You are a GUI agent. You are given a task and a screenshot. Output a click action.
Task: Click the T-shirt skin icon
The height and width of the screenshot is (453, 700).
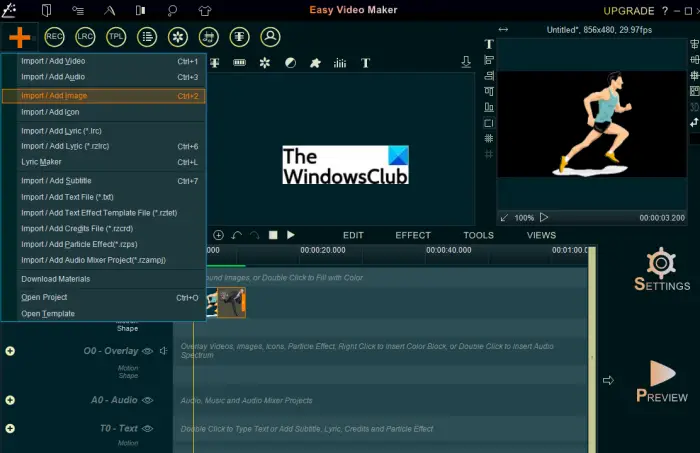(x=205, y=10)
